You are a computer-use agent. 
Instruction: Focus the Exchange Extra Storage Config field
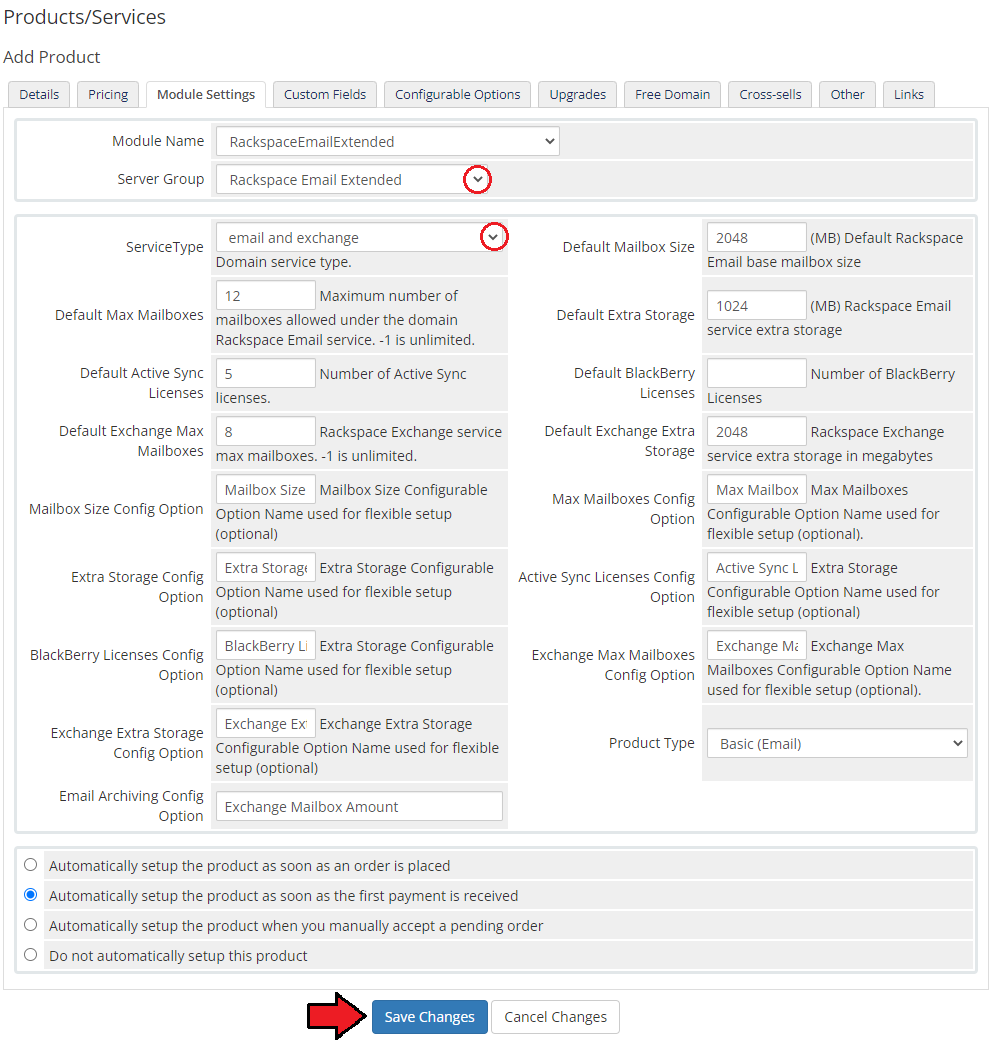tap(265, 724)
